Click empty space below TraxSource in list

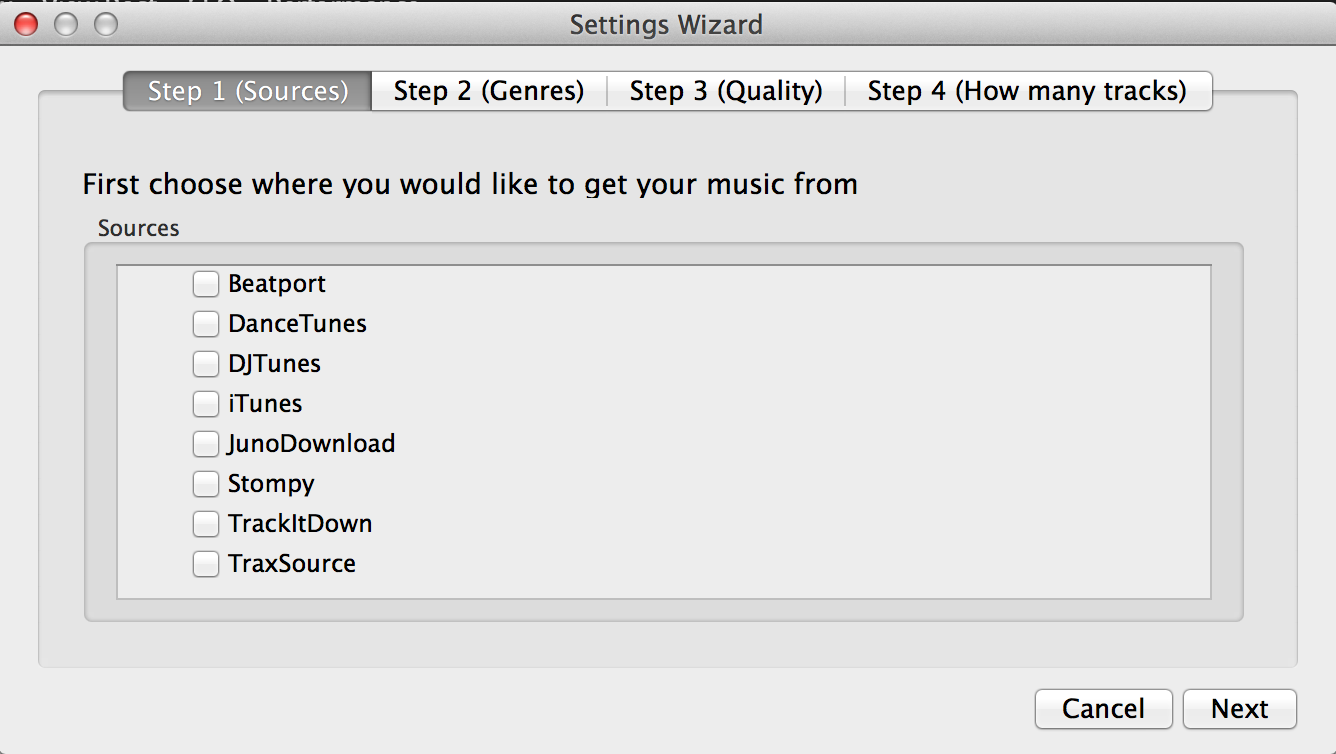point(664,589)
